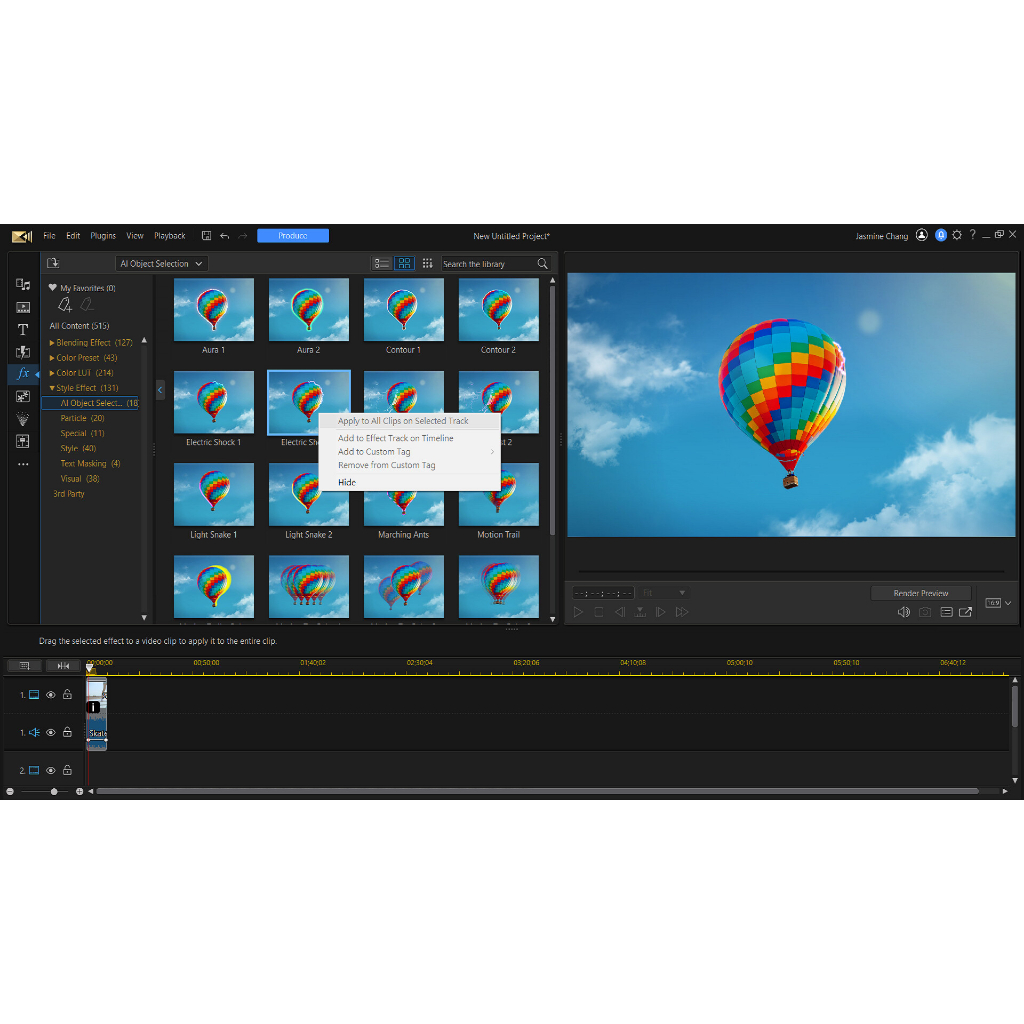The width and height of the screenshot is (1024, 1024).
Task: Open the Plugins menu
Action: (103, 236)
